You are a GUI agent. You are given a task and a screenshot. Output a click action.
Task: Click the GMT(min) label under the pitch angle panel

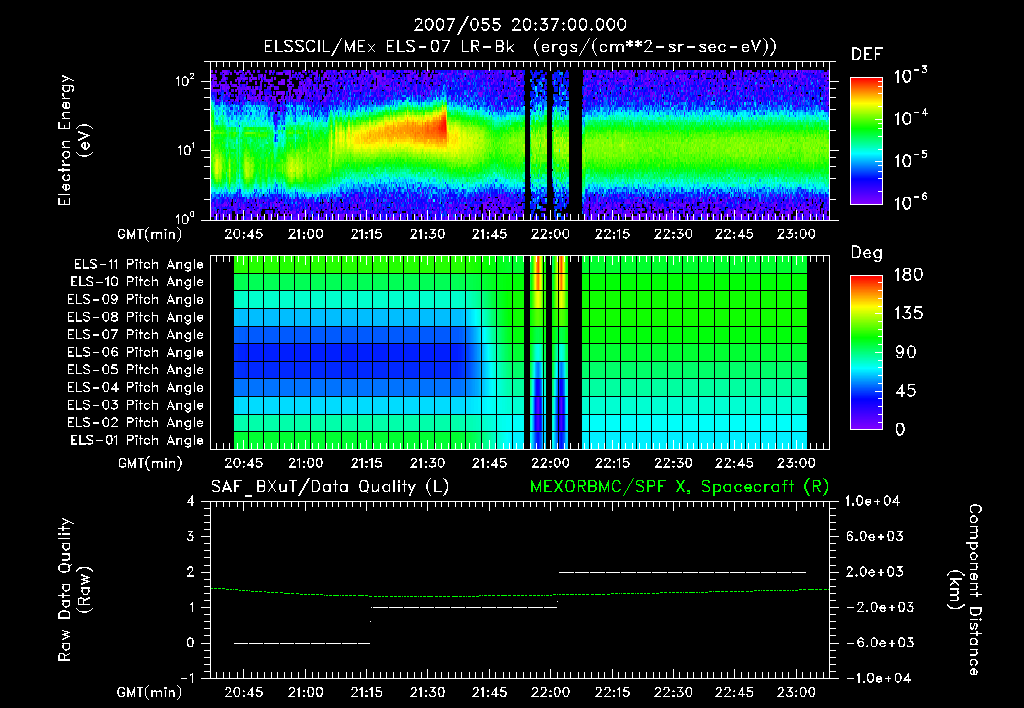click(x=150, y=463)
